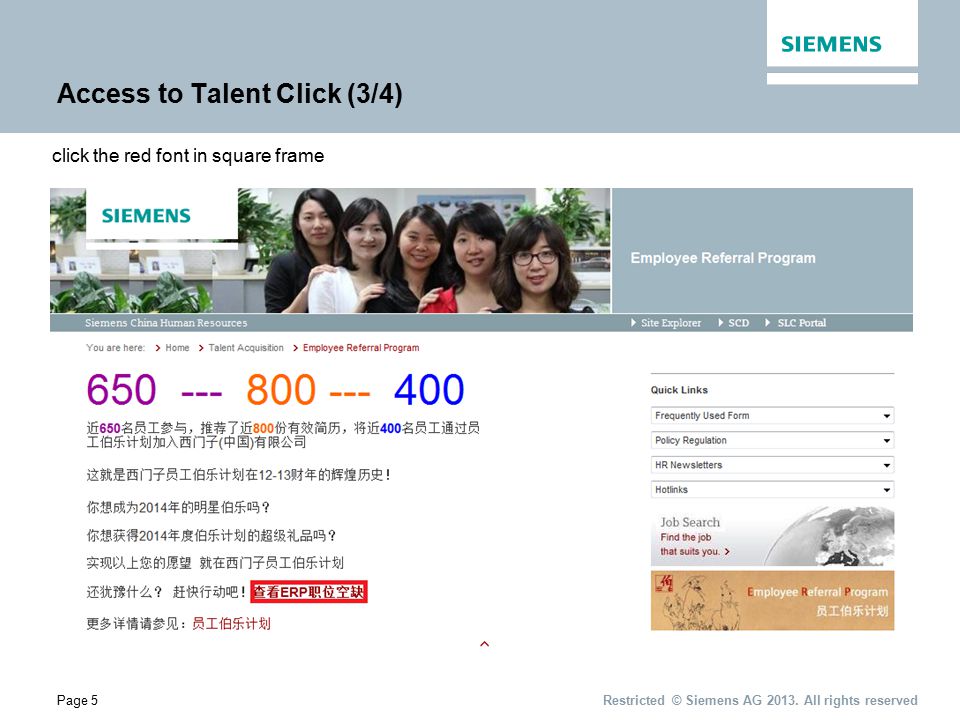Click the 'Page 5' footer text

(77, 700)
